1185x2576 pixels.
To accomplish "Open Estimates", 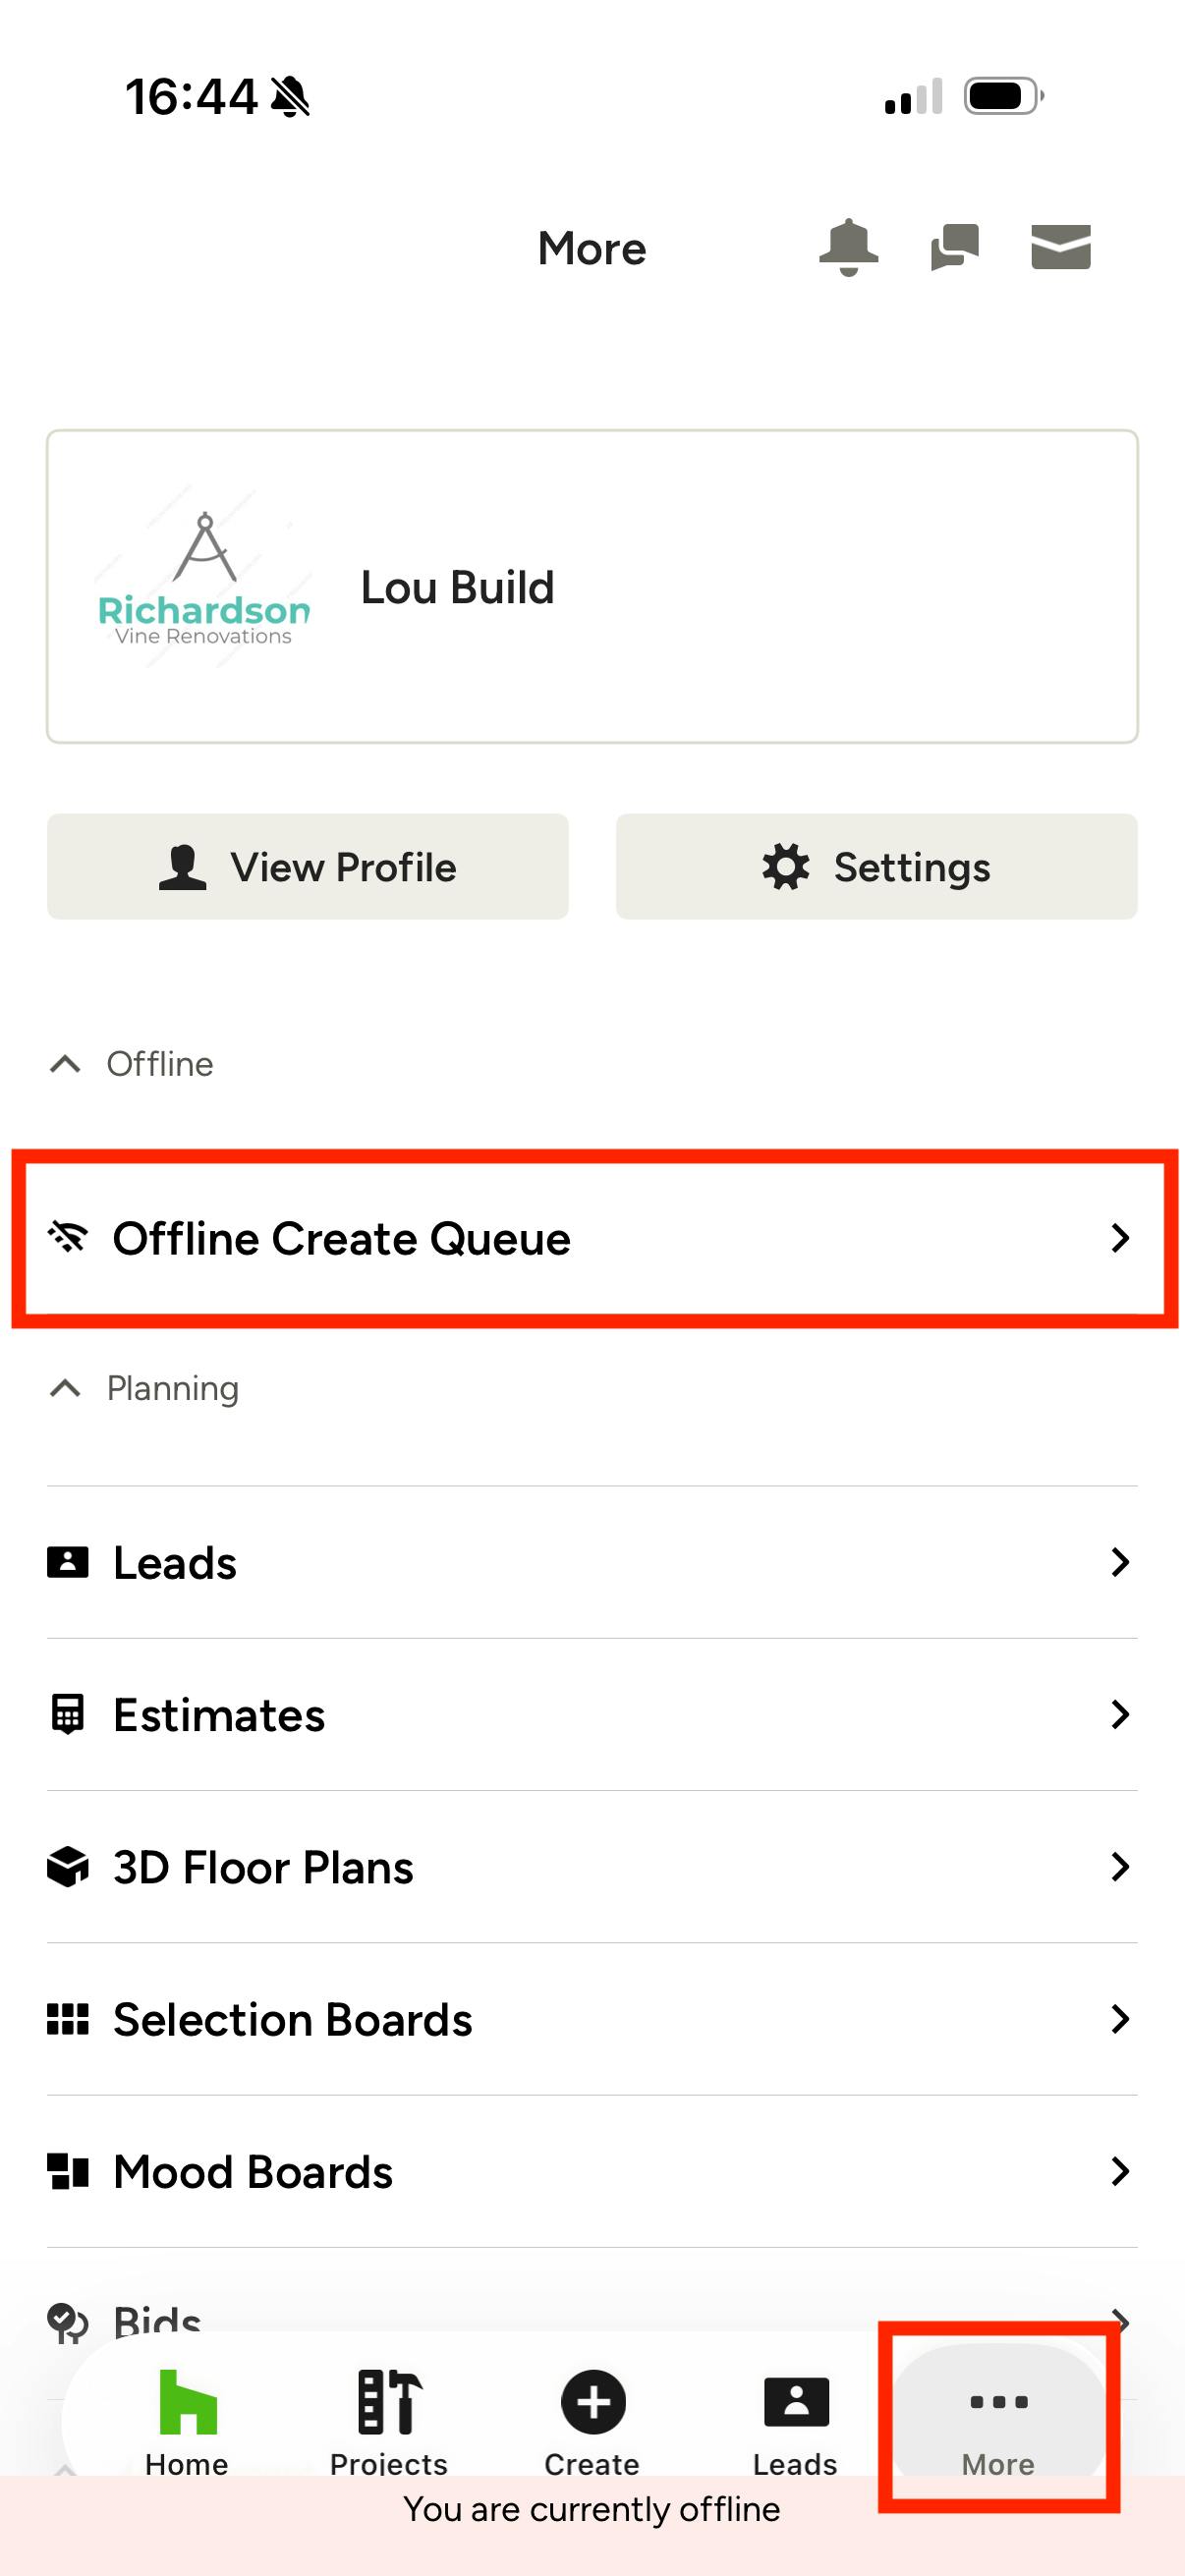I will coord(592,1715).
